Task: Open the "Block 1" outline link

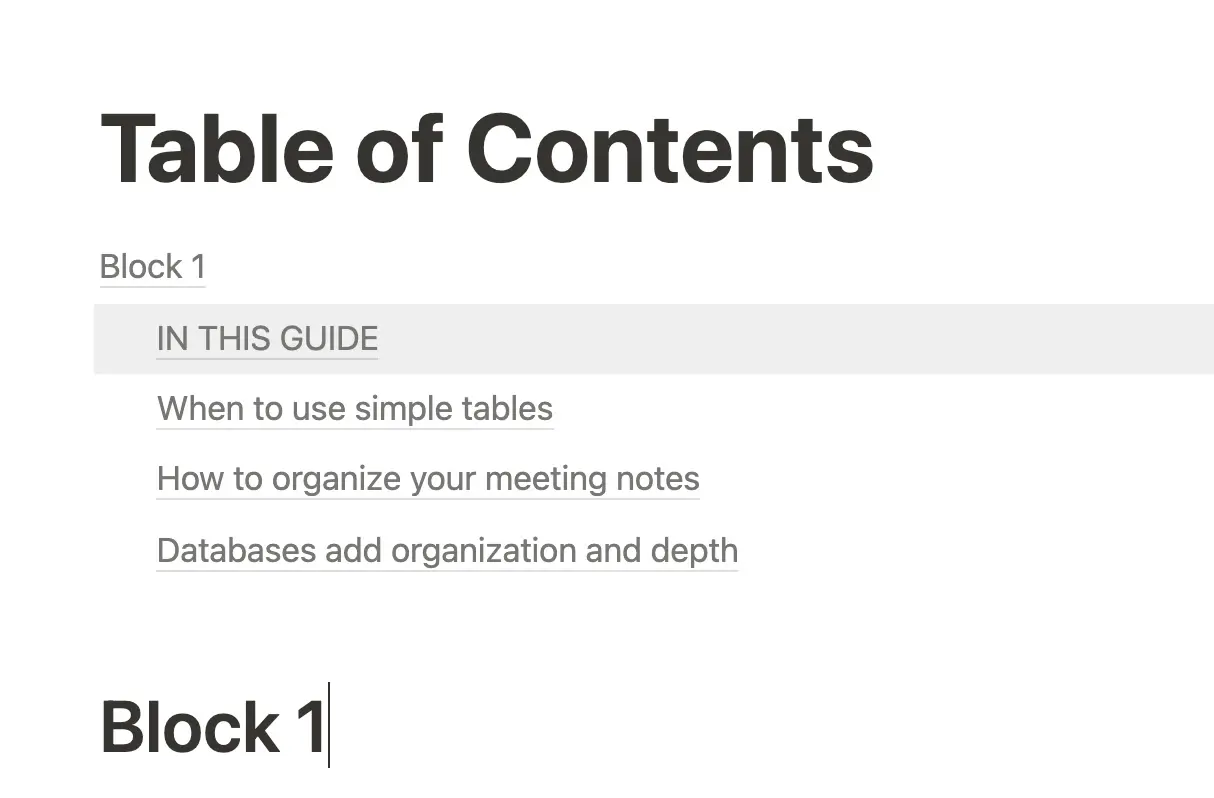Action: click(x=152, y=267)
